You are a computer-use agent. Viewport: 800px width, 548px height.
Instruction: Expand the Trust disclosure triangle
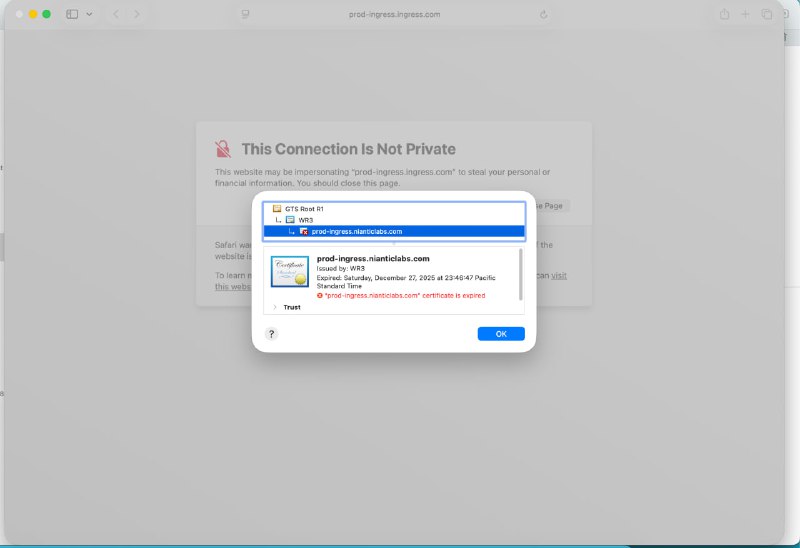coord(275,307)
